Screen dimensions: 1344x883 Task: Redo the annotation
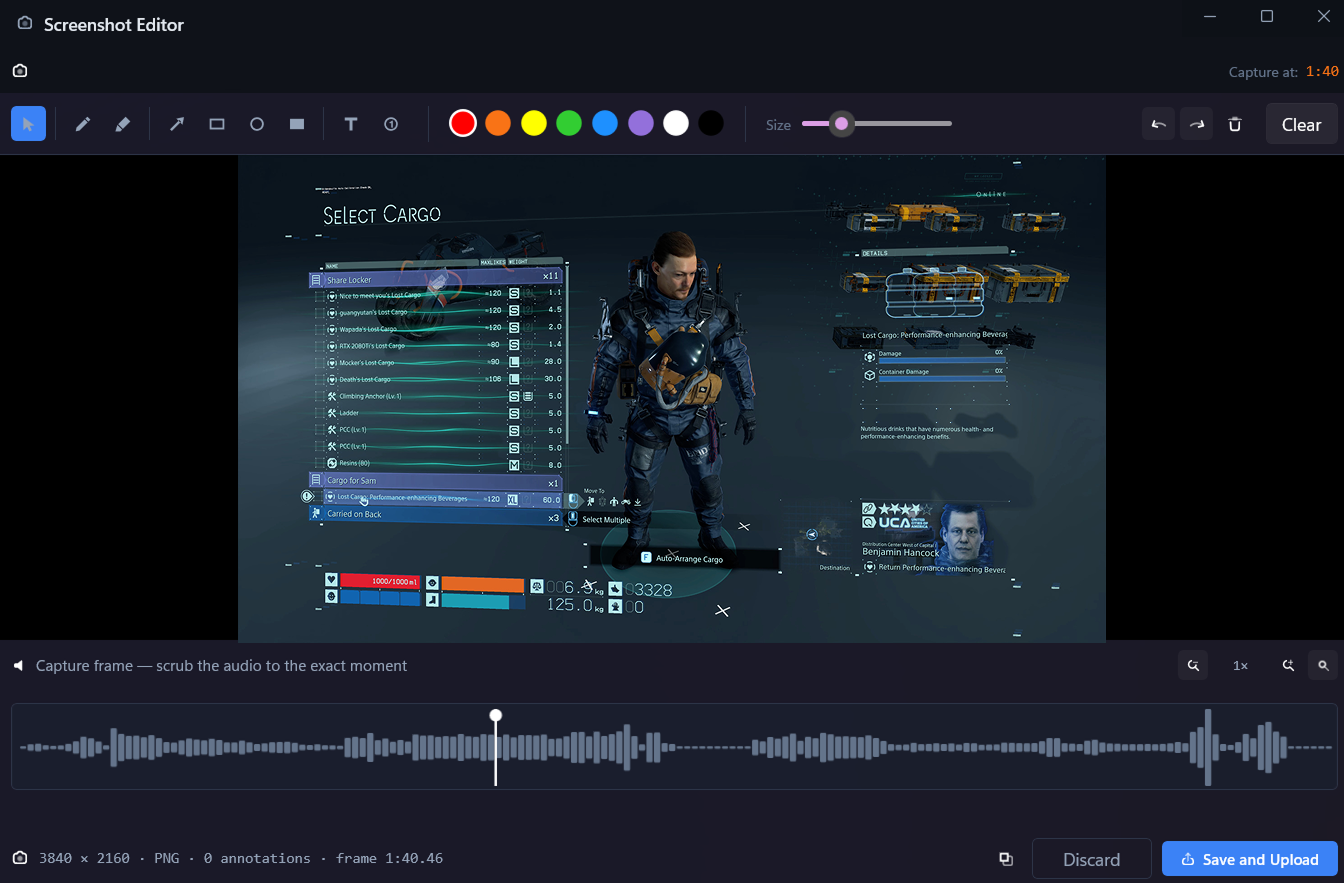(x=1197, y=124)
